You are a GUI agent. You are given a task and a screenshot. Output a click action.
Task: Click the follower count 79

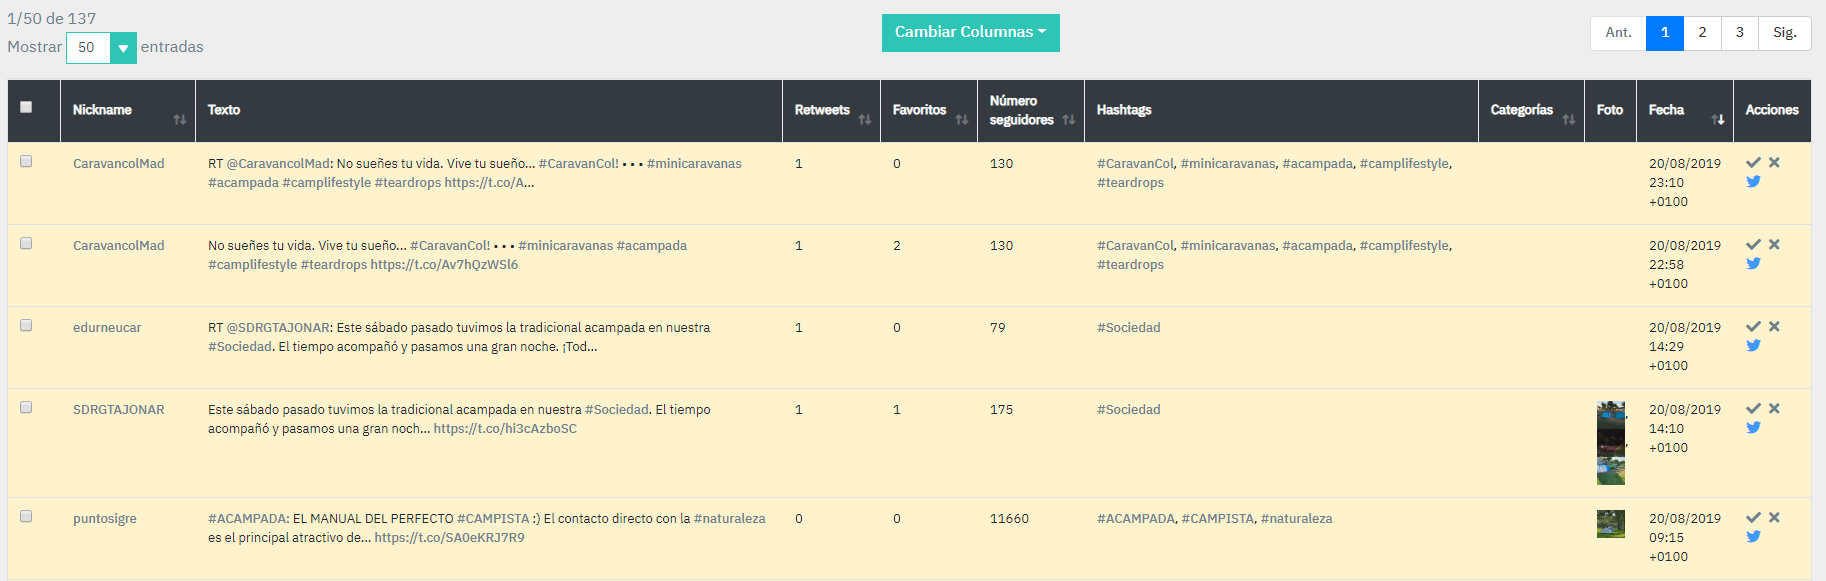998,328
